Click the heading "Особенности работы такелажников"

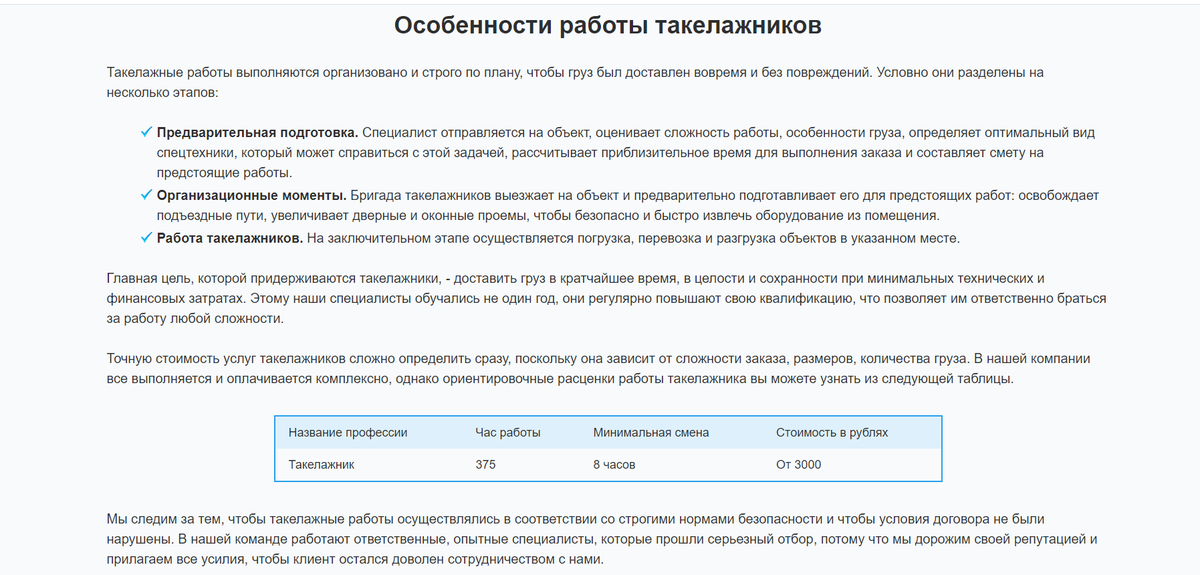[x=607, y=26]
